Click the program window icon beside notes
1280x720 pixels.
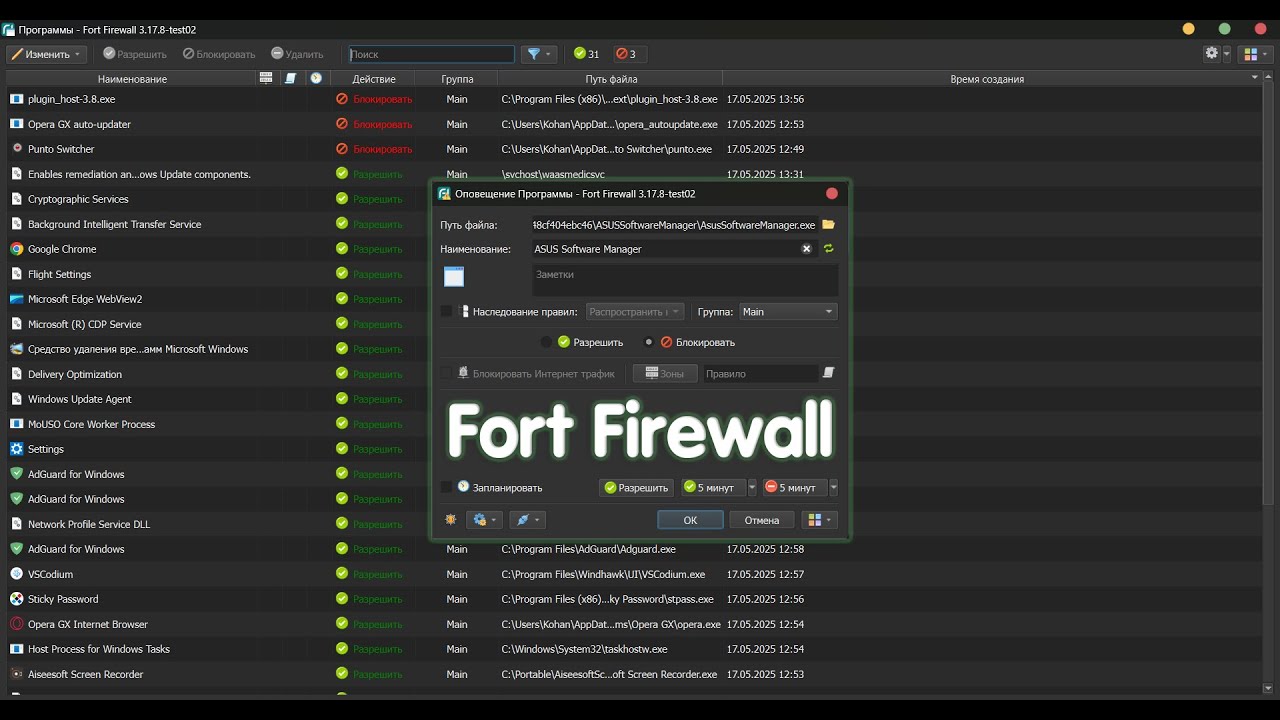(454, 277)
